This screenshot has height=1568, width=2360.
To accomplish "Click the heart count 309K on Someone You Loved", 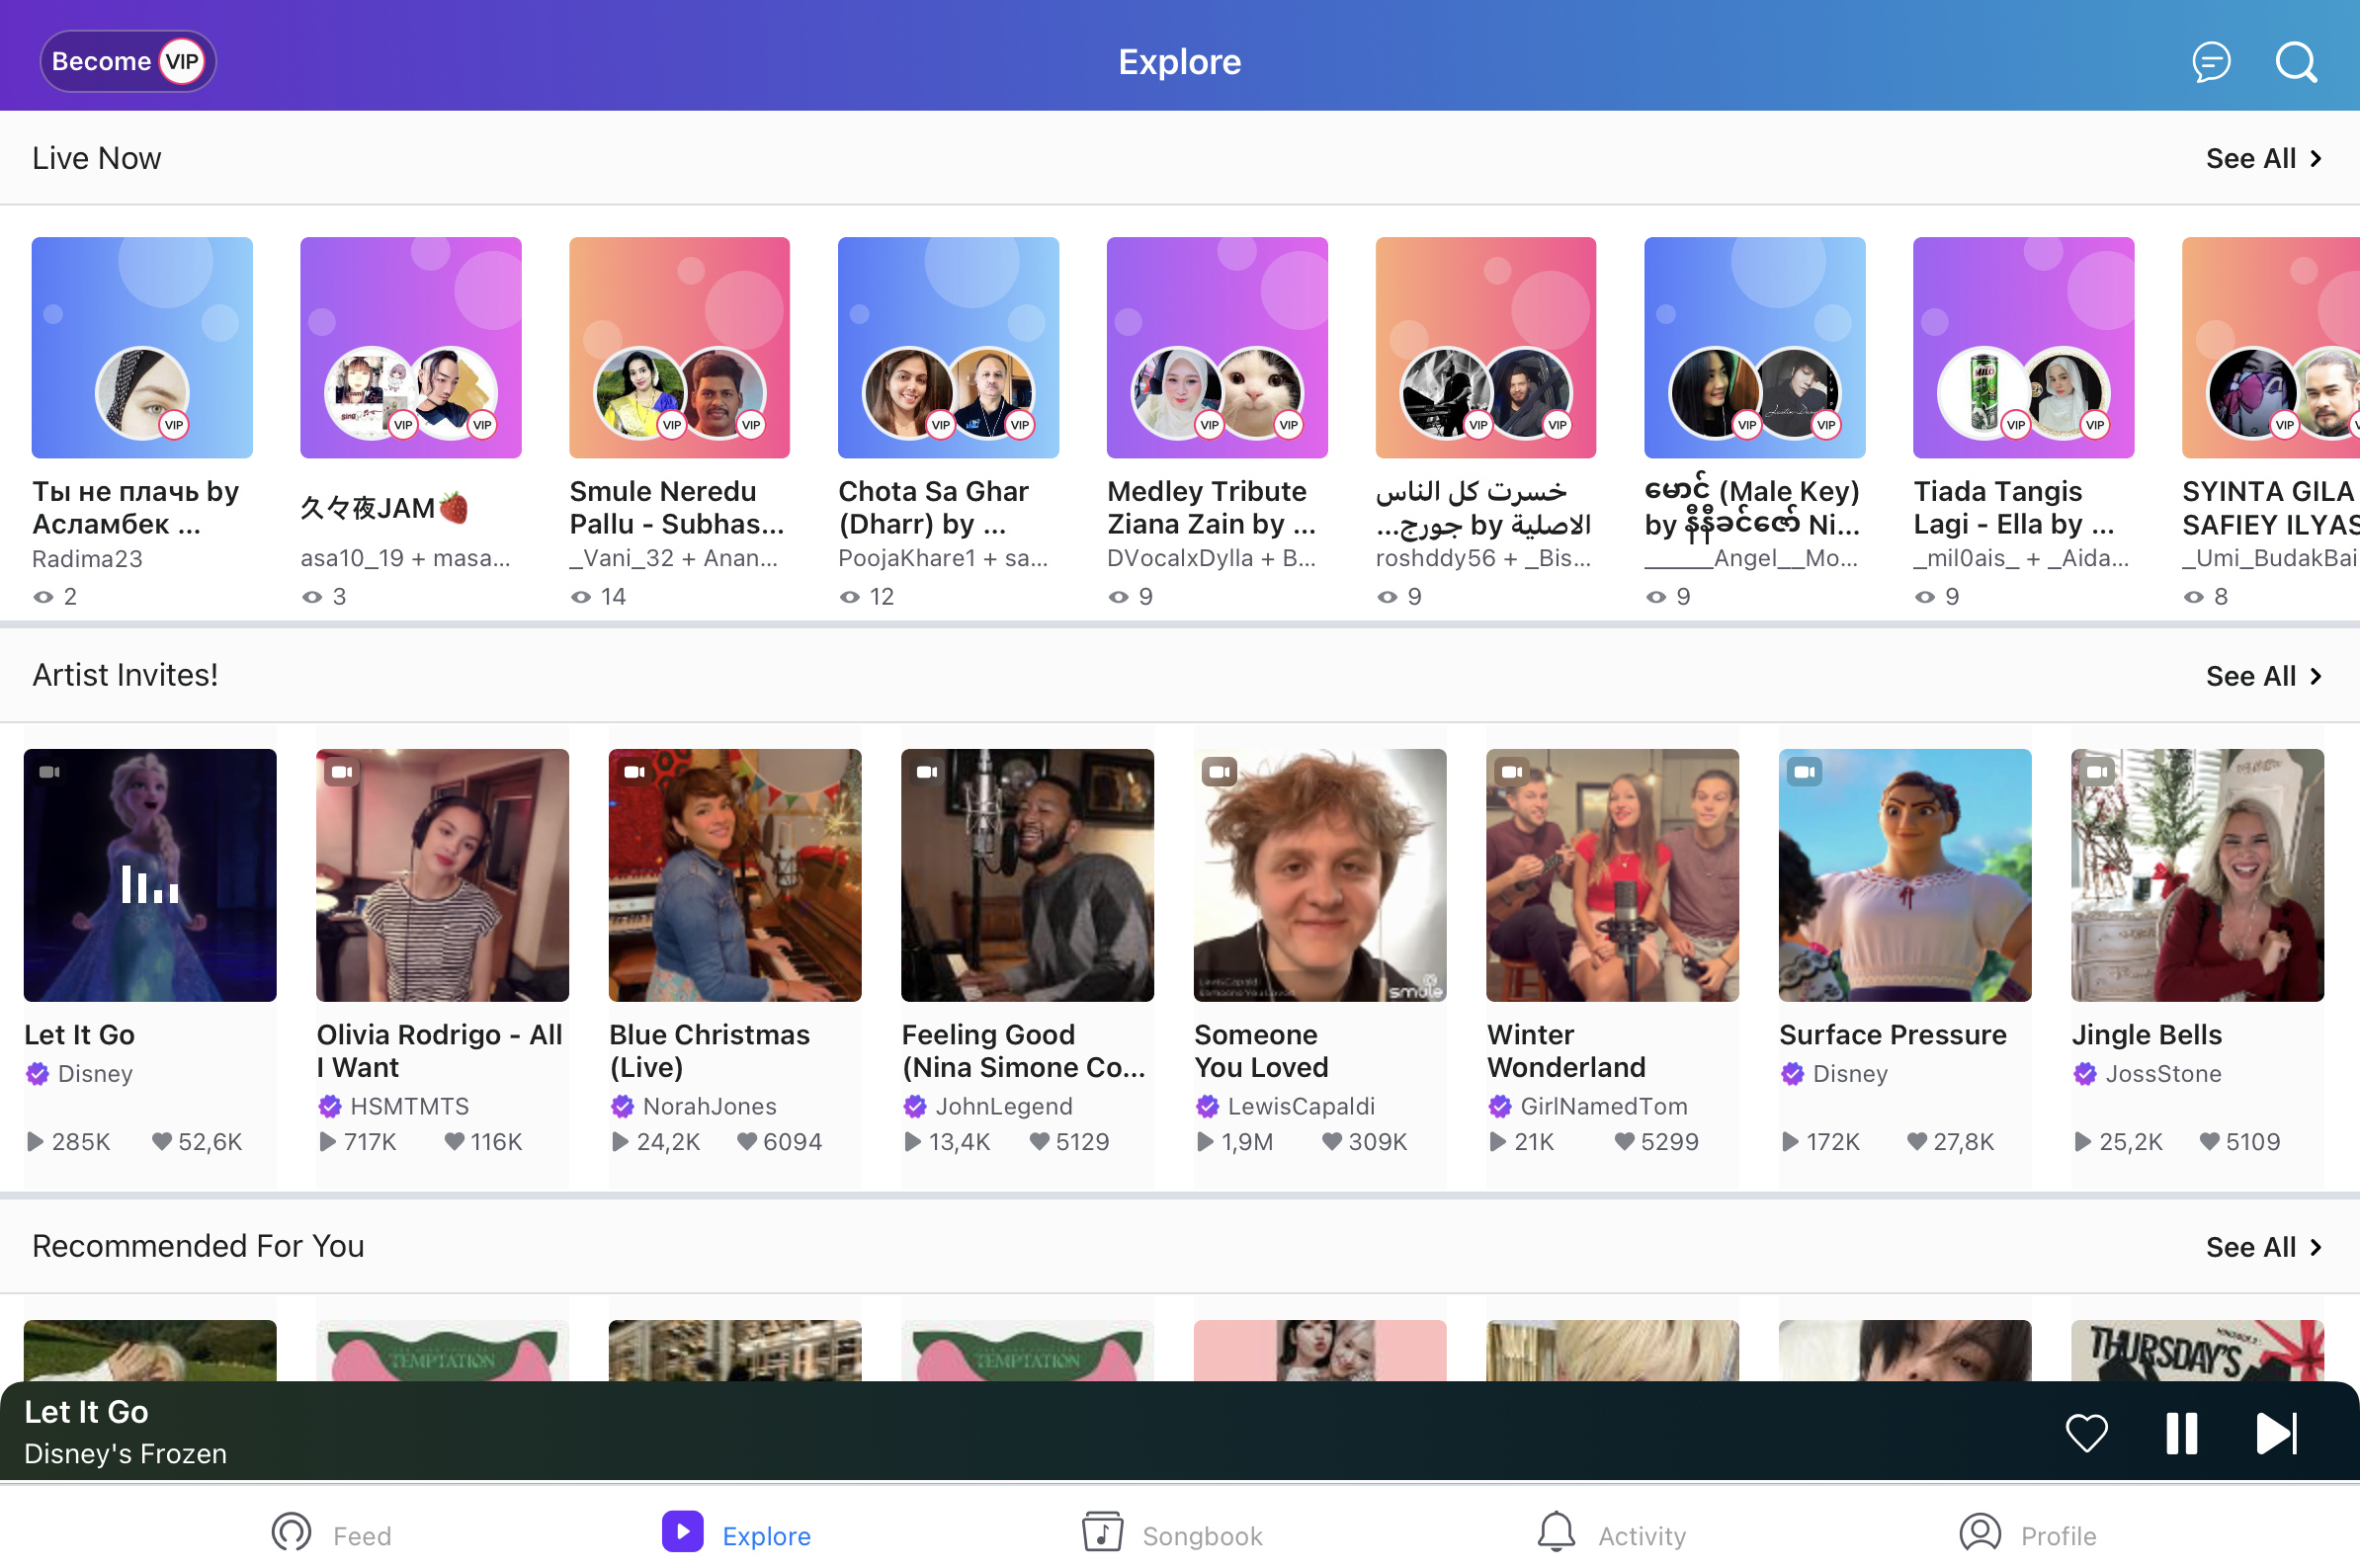I will 1365,1142.
